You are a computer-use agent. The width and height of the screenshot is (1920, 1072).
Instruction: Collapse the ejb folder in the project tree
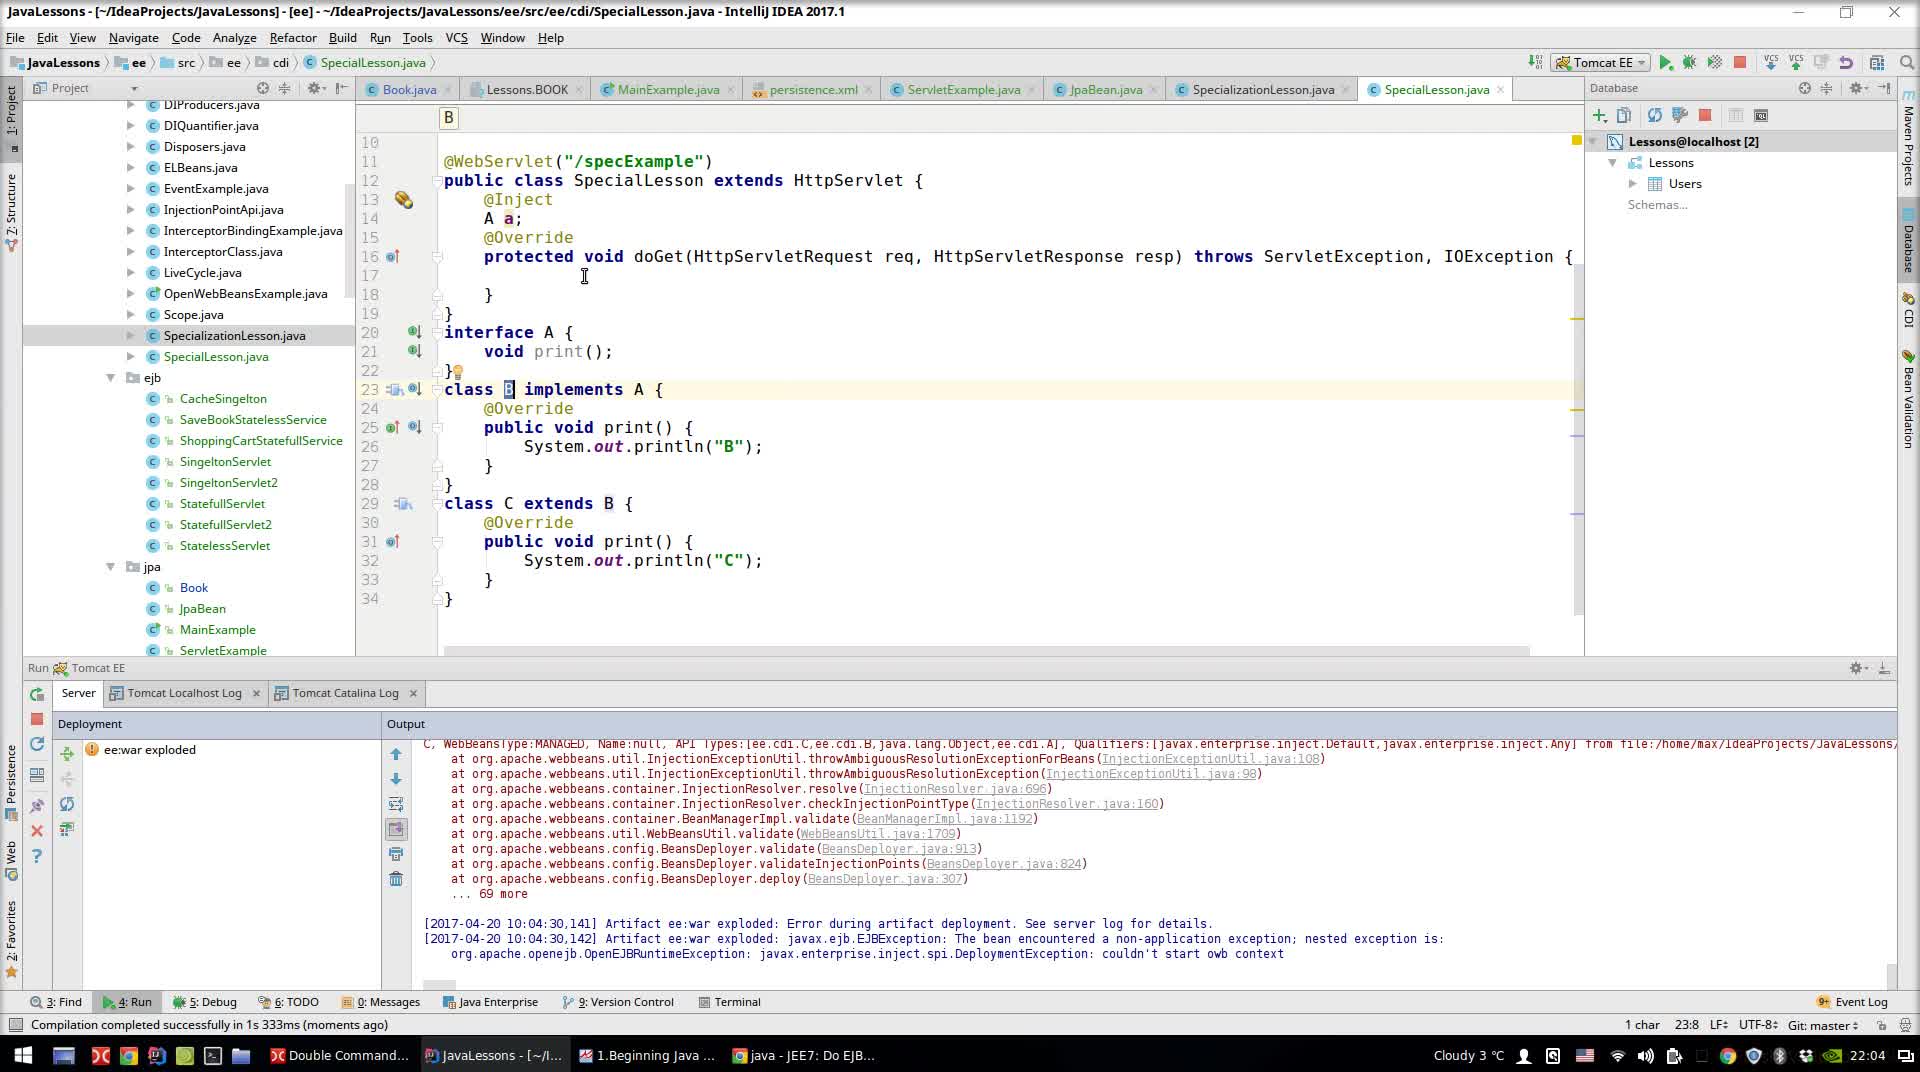(x=111, y=378)
